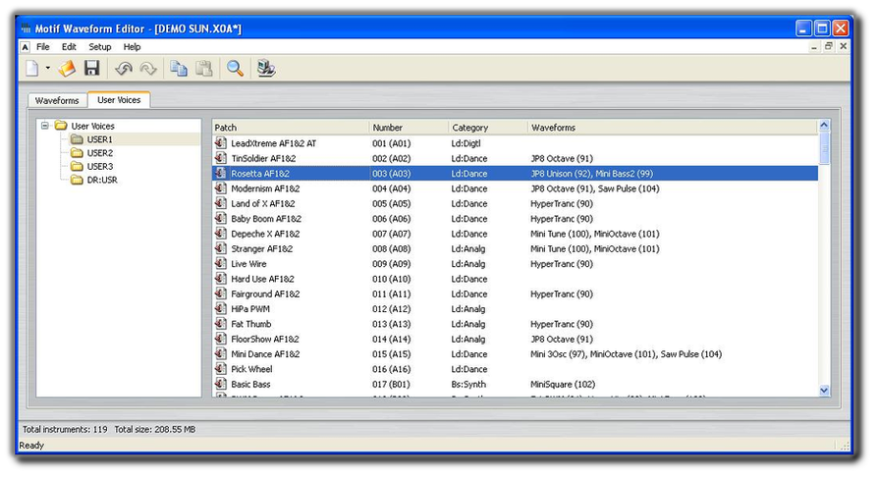Open the Help menu

pyautogui.click(x=132, y=47)
